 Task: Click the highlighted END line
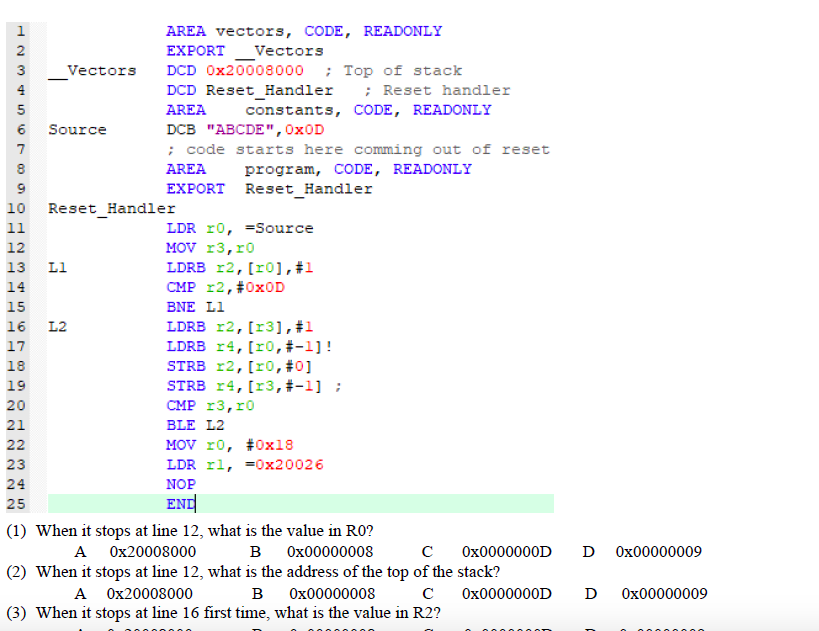(x=180, y=504)
